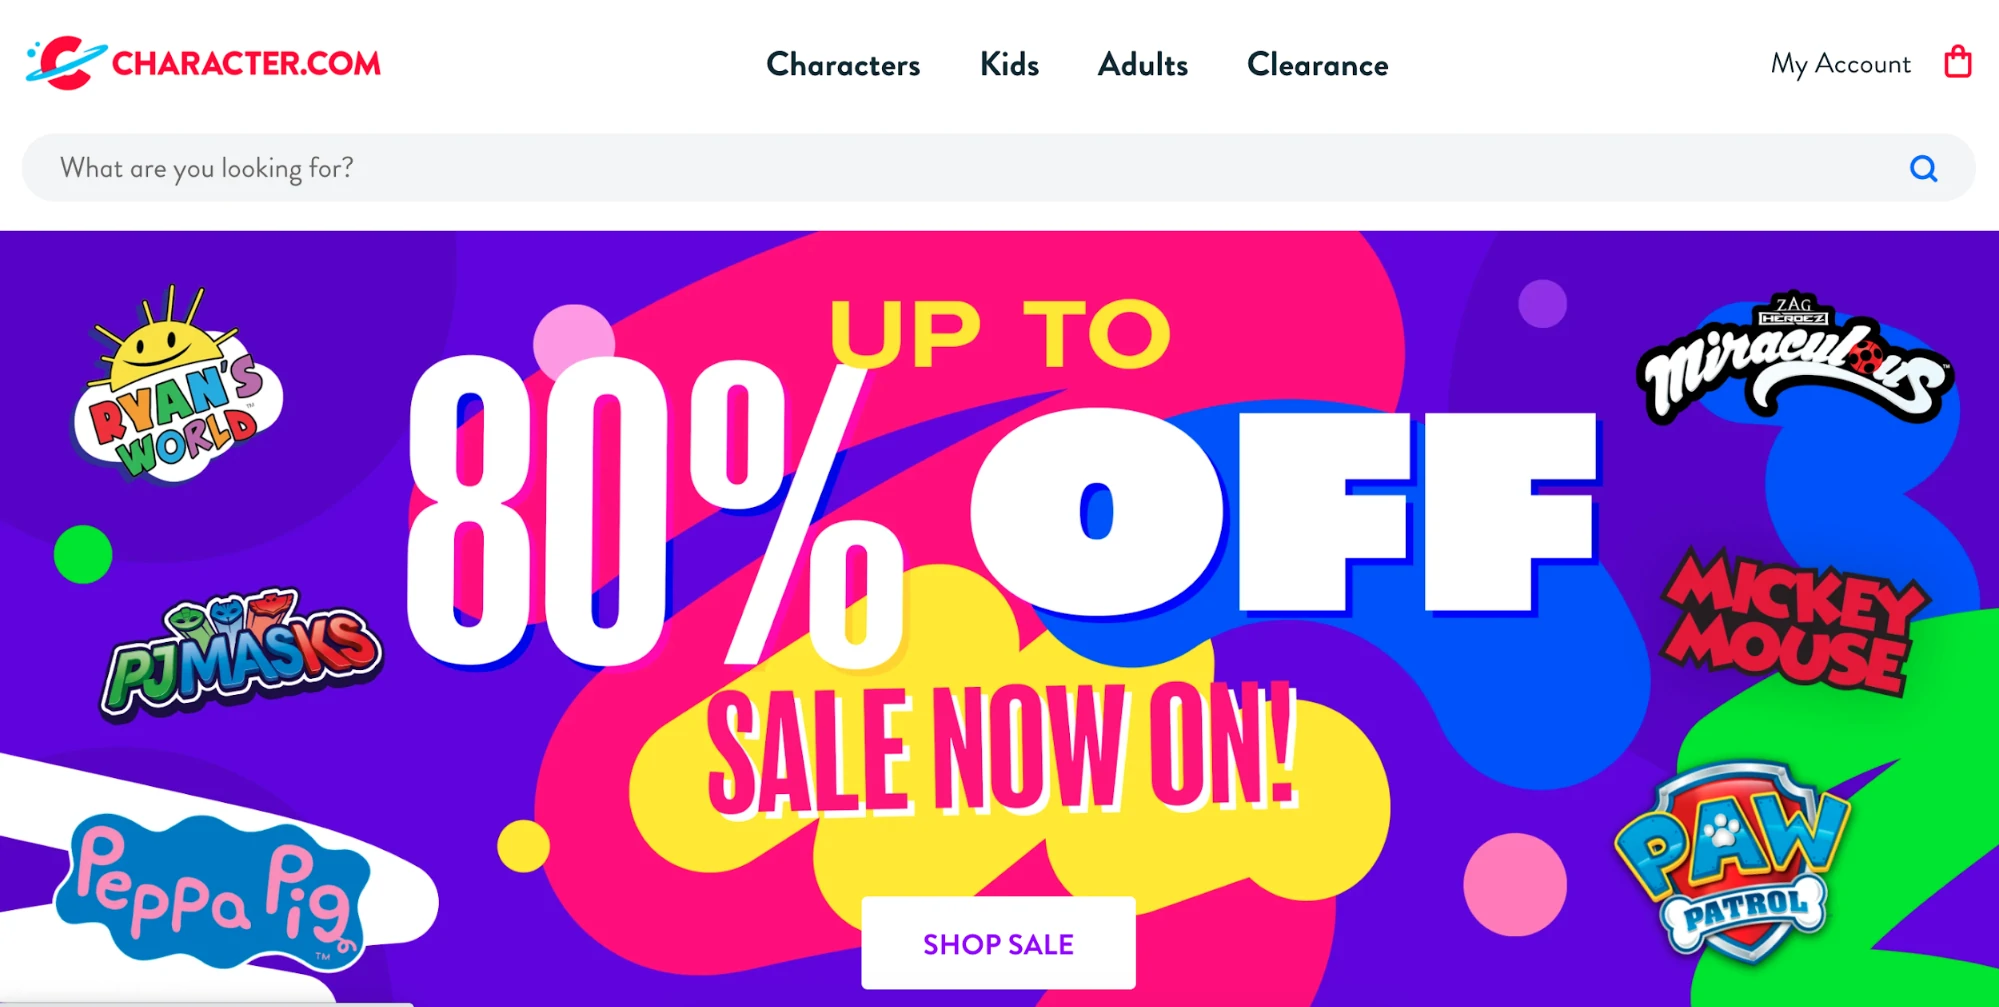This screenshot has width=1999, height=1007.
Task: Open My Account
Action: pyautogui.click(x=1840, y=65)
